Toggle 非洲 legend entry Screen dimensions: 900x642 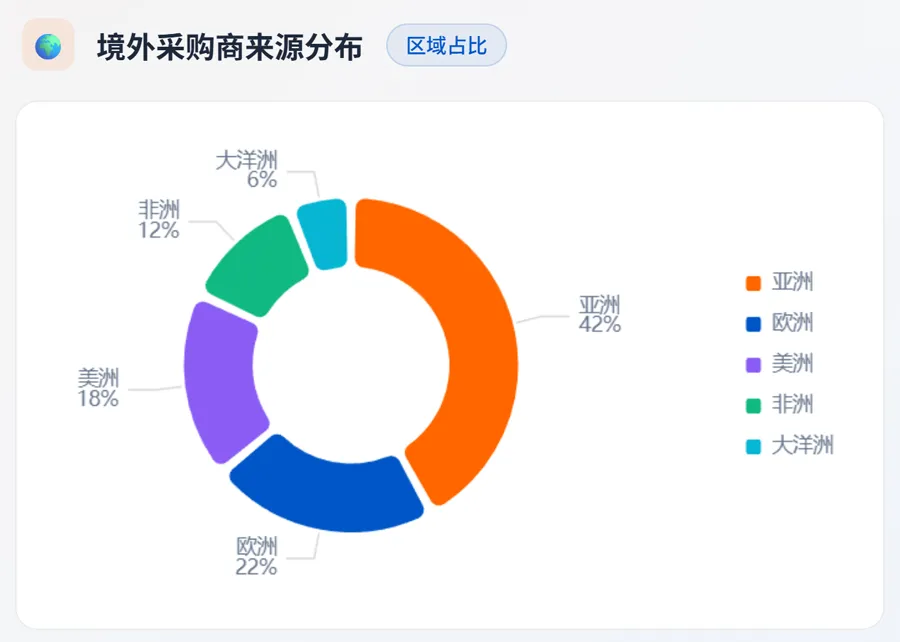pyautogui.click(x=792, y=405)
